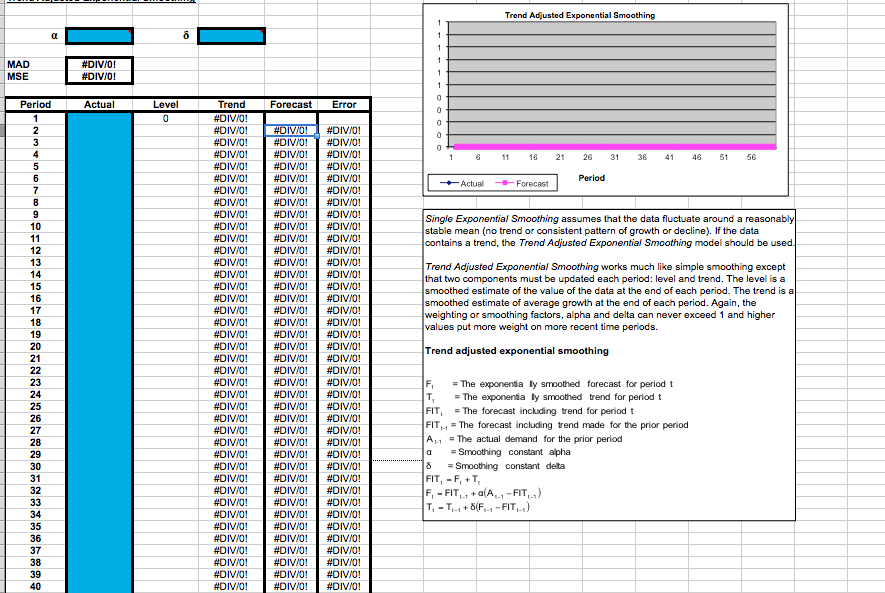Click the Level value 0 for Period 1
Screen dimensions: 885x593
[164, 117]
